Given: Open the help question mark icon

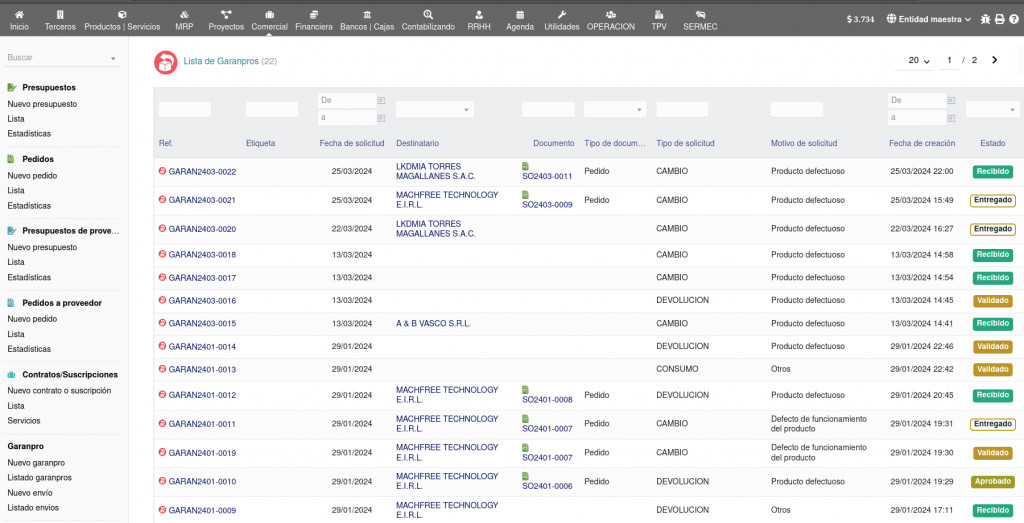Looking at the screenshot, I should [x=1013, y=19].
